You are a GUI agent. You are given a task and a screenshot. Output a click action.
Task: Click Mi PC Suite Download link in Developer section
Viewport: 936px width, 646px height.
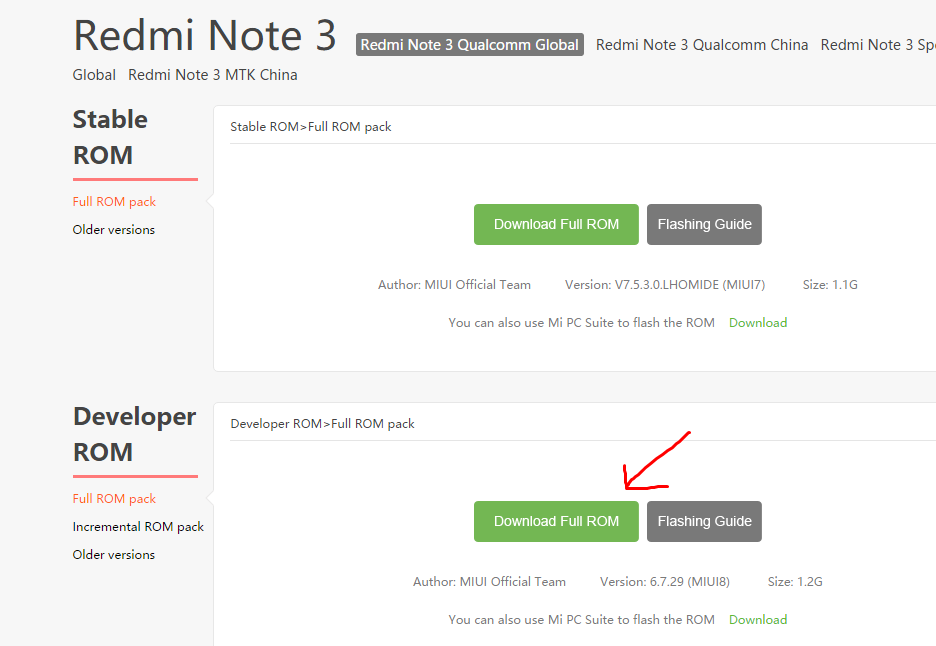point(758,619)
